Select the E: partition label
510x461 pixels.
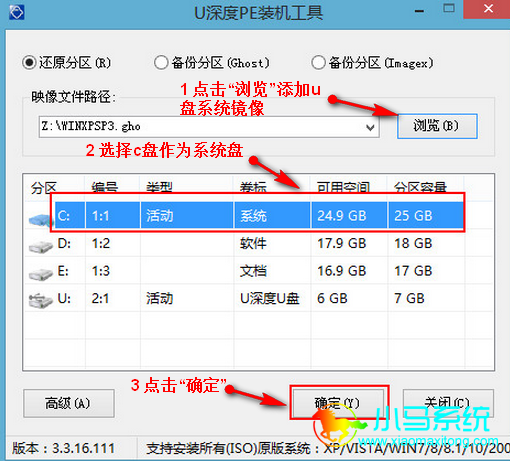pos(63,271)
